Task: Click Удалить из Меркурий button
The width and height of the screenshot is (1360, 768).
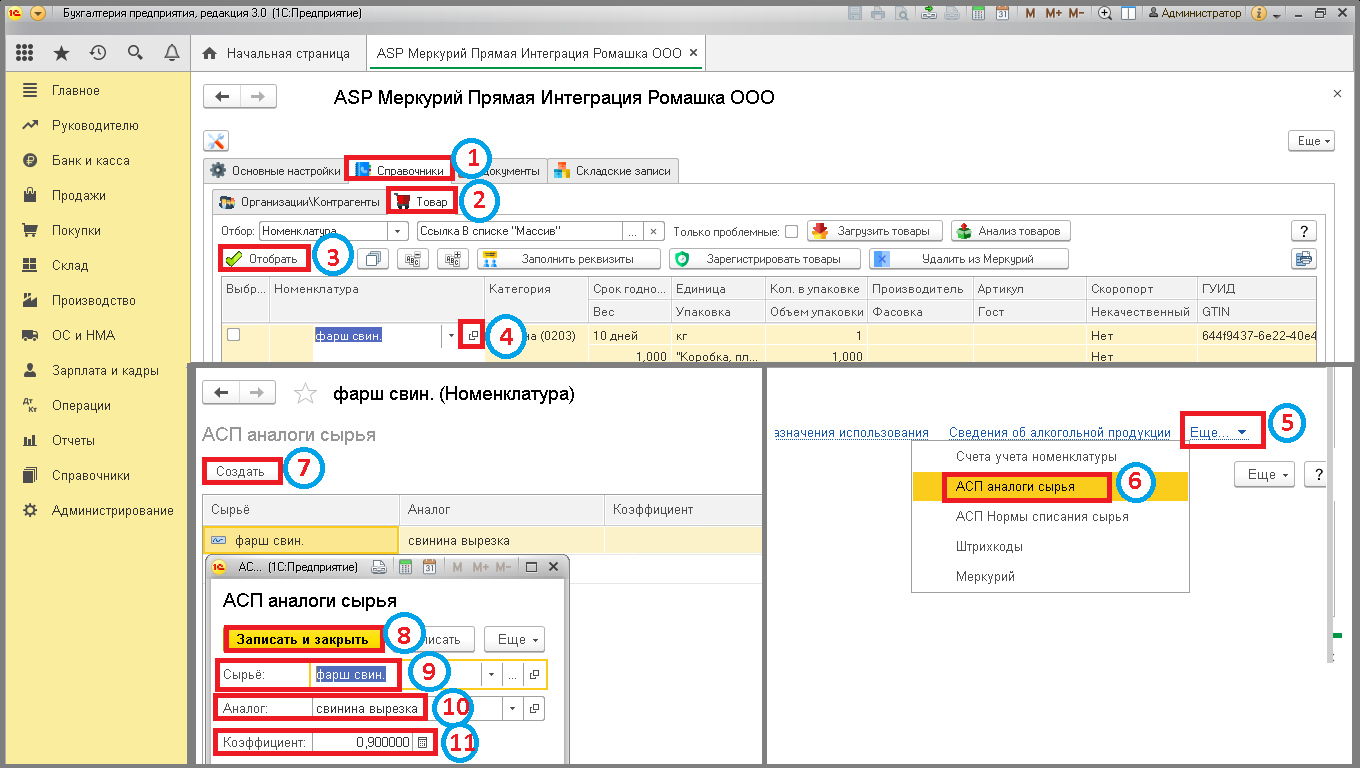Action: tap(969, 259)
